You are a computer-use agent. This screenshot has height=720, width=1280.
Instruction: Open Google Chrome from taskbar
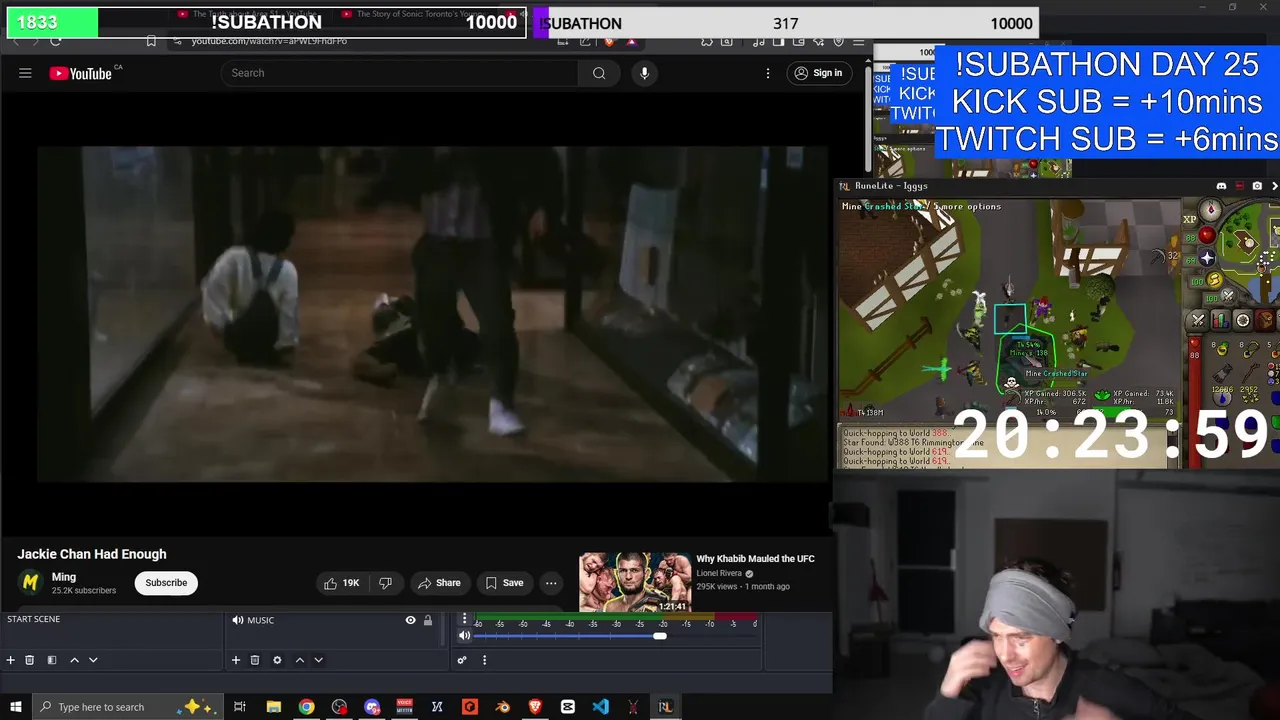[306, 707]
